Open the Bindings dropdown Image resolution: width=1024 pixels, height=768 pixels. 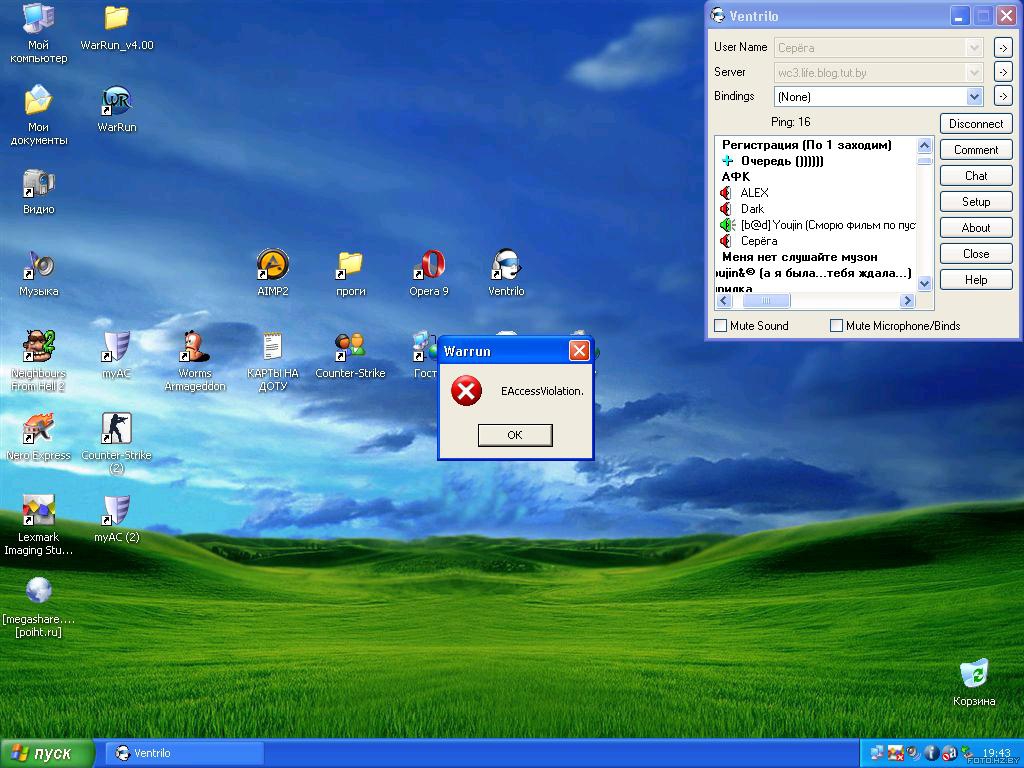[x=974, y=97]
